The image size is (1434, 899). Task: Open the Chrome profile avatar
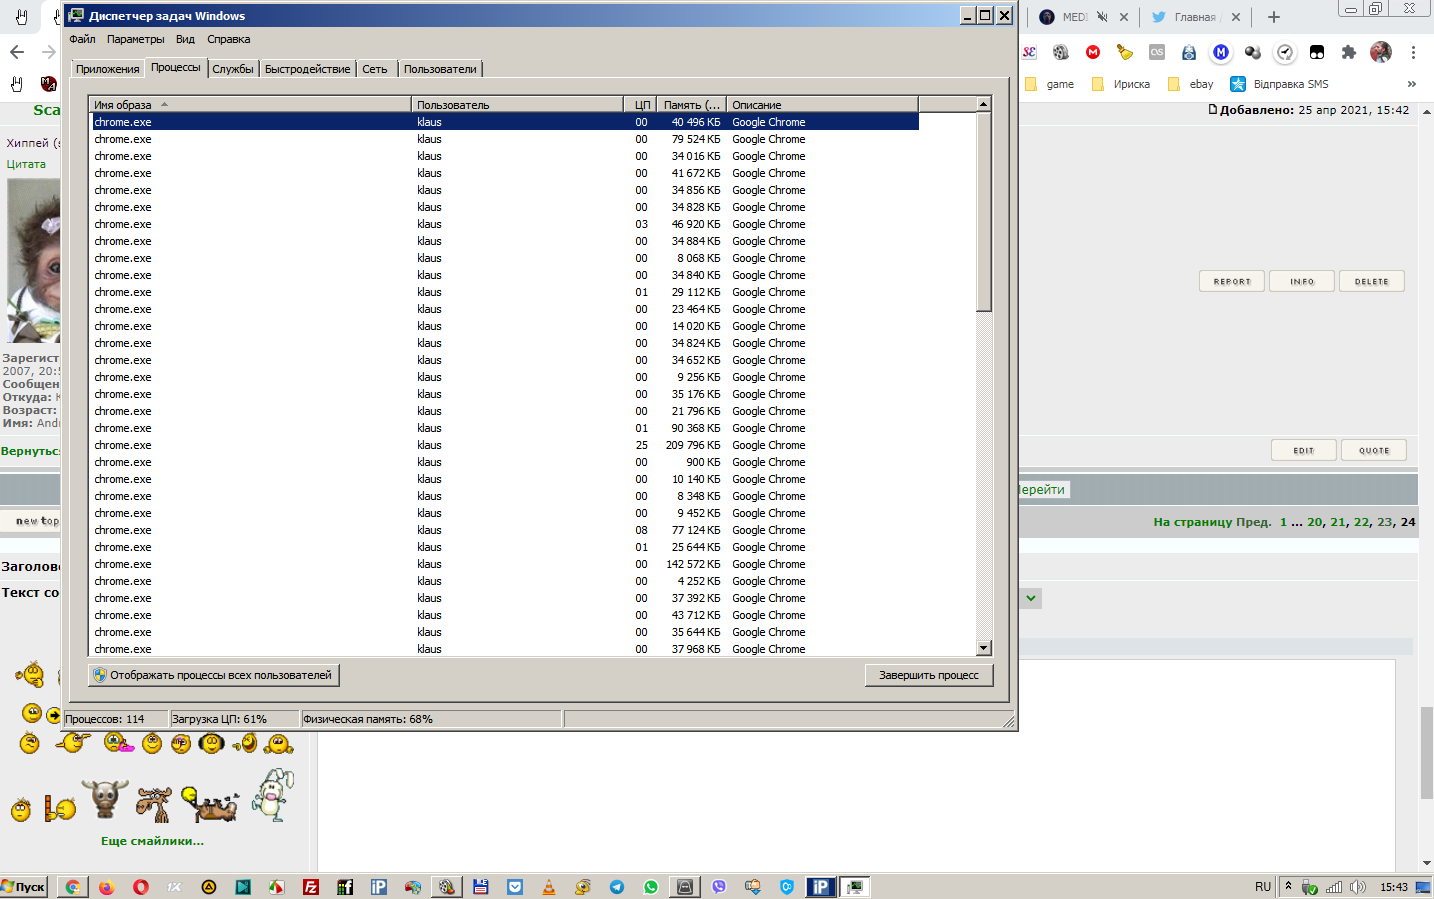(x=1381, y=52)
